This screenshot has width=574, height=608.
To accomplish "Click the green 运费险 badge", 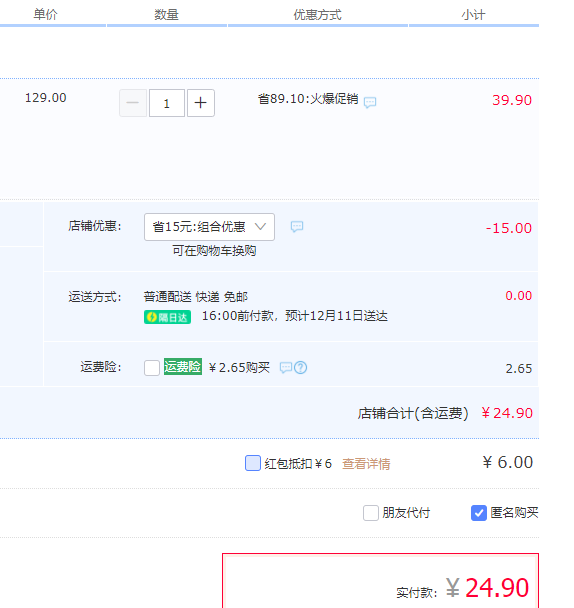I will [x=183, y=367].
